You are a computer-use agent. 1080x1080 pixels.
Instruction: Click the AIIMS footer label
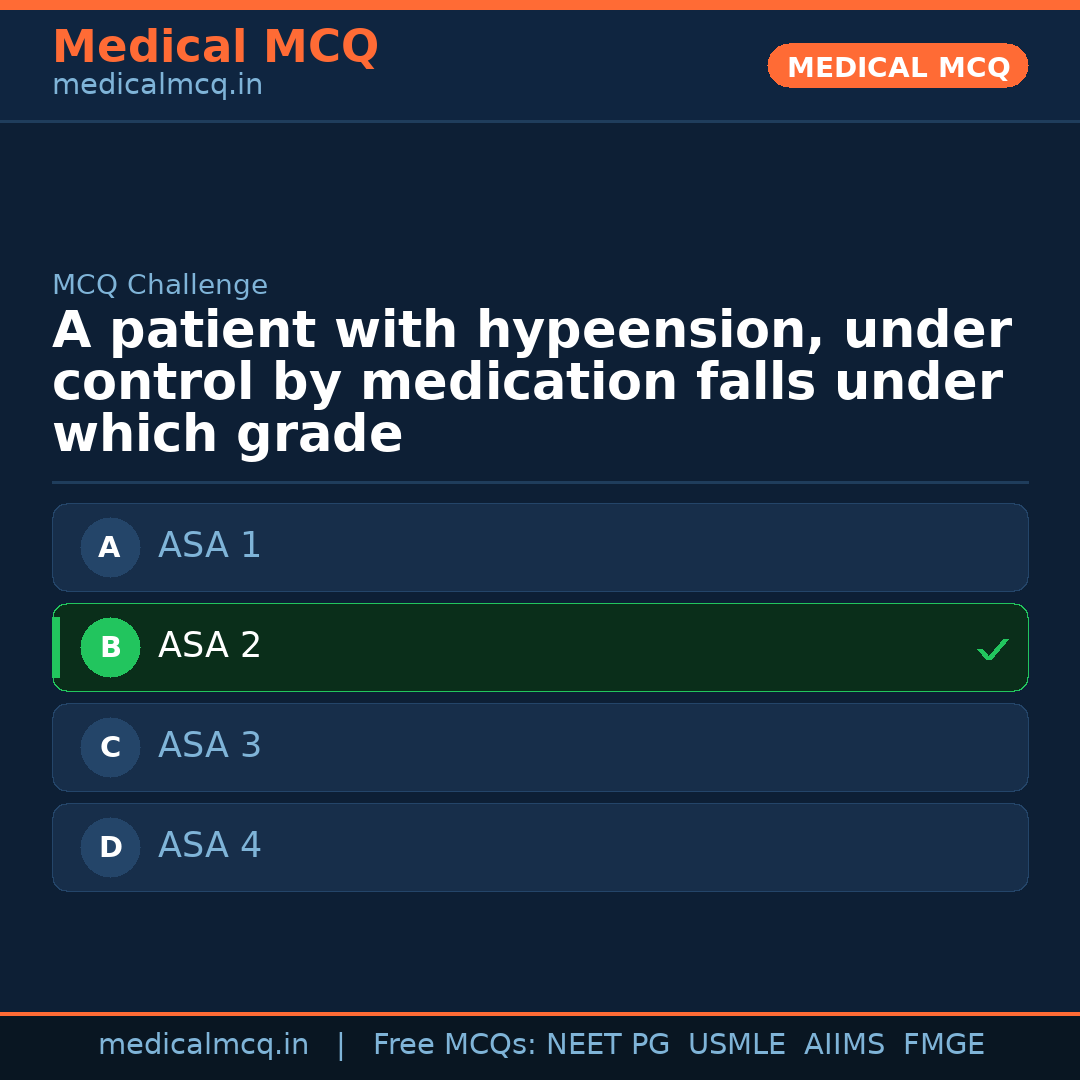pos(844,1045)
